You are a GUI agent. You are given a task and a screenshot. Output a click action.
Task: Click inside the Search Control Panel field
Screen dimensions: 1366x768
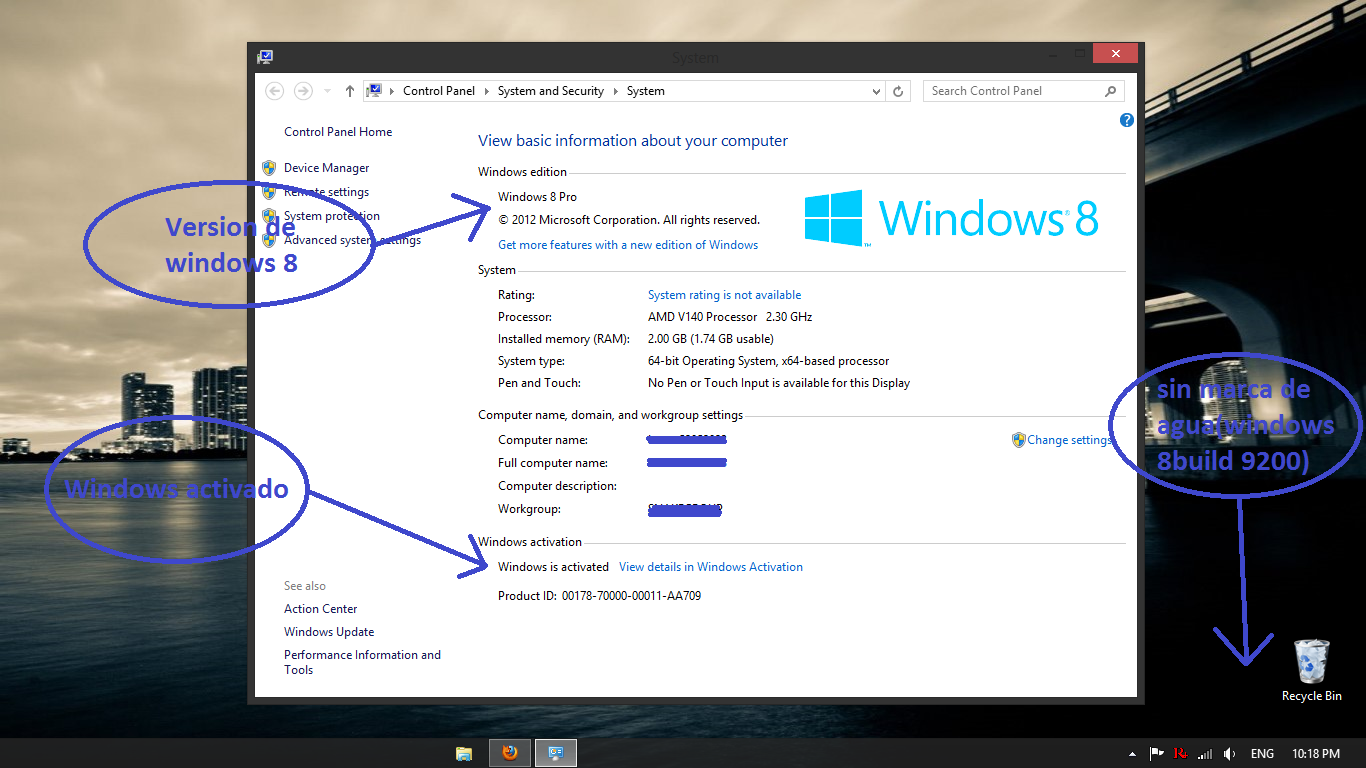point(1010,90)
